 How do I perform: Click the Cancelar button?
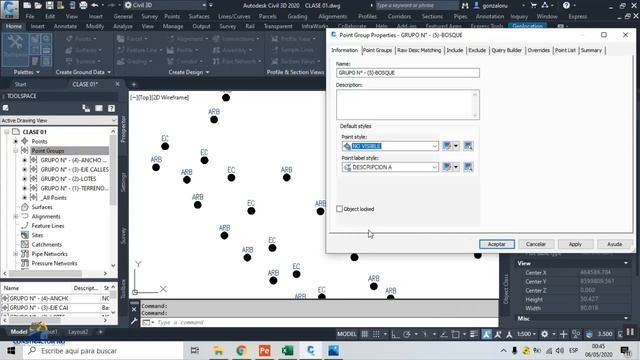(x=536, y=244)
